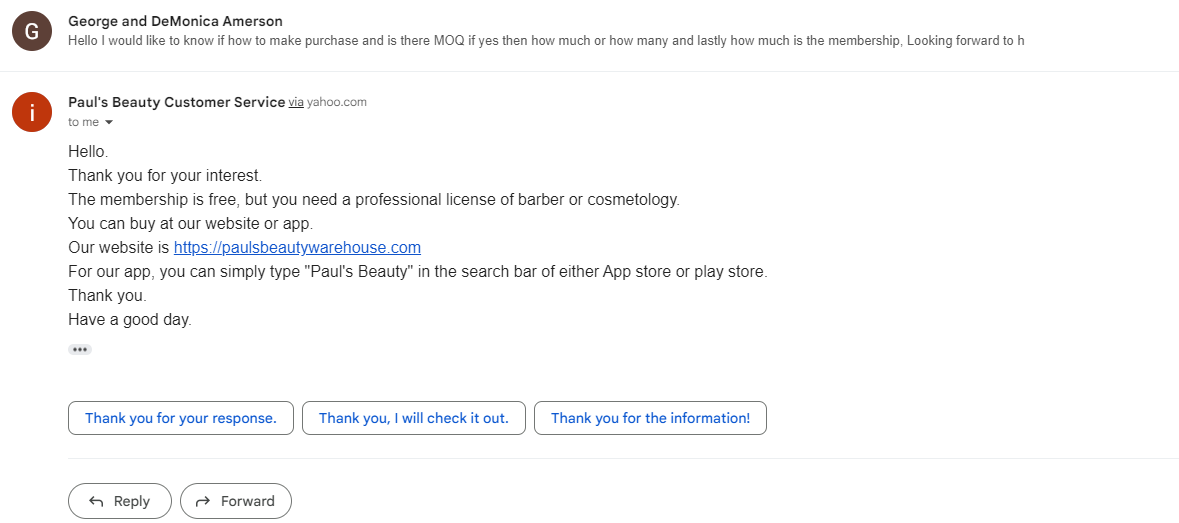The width and height of the screenshot is (1179, 523).
Task: Click sender name Paul's Beauty Customer Service
Action: click(177, 102)
